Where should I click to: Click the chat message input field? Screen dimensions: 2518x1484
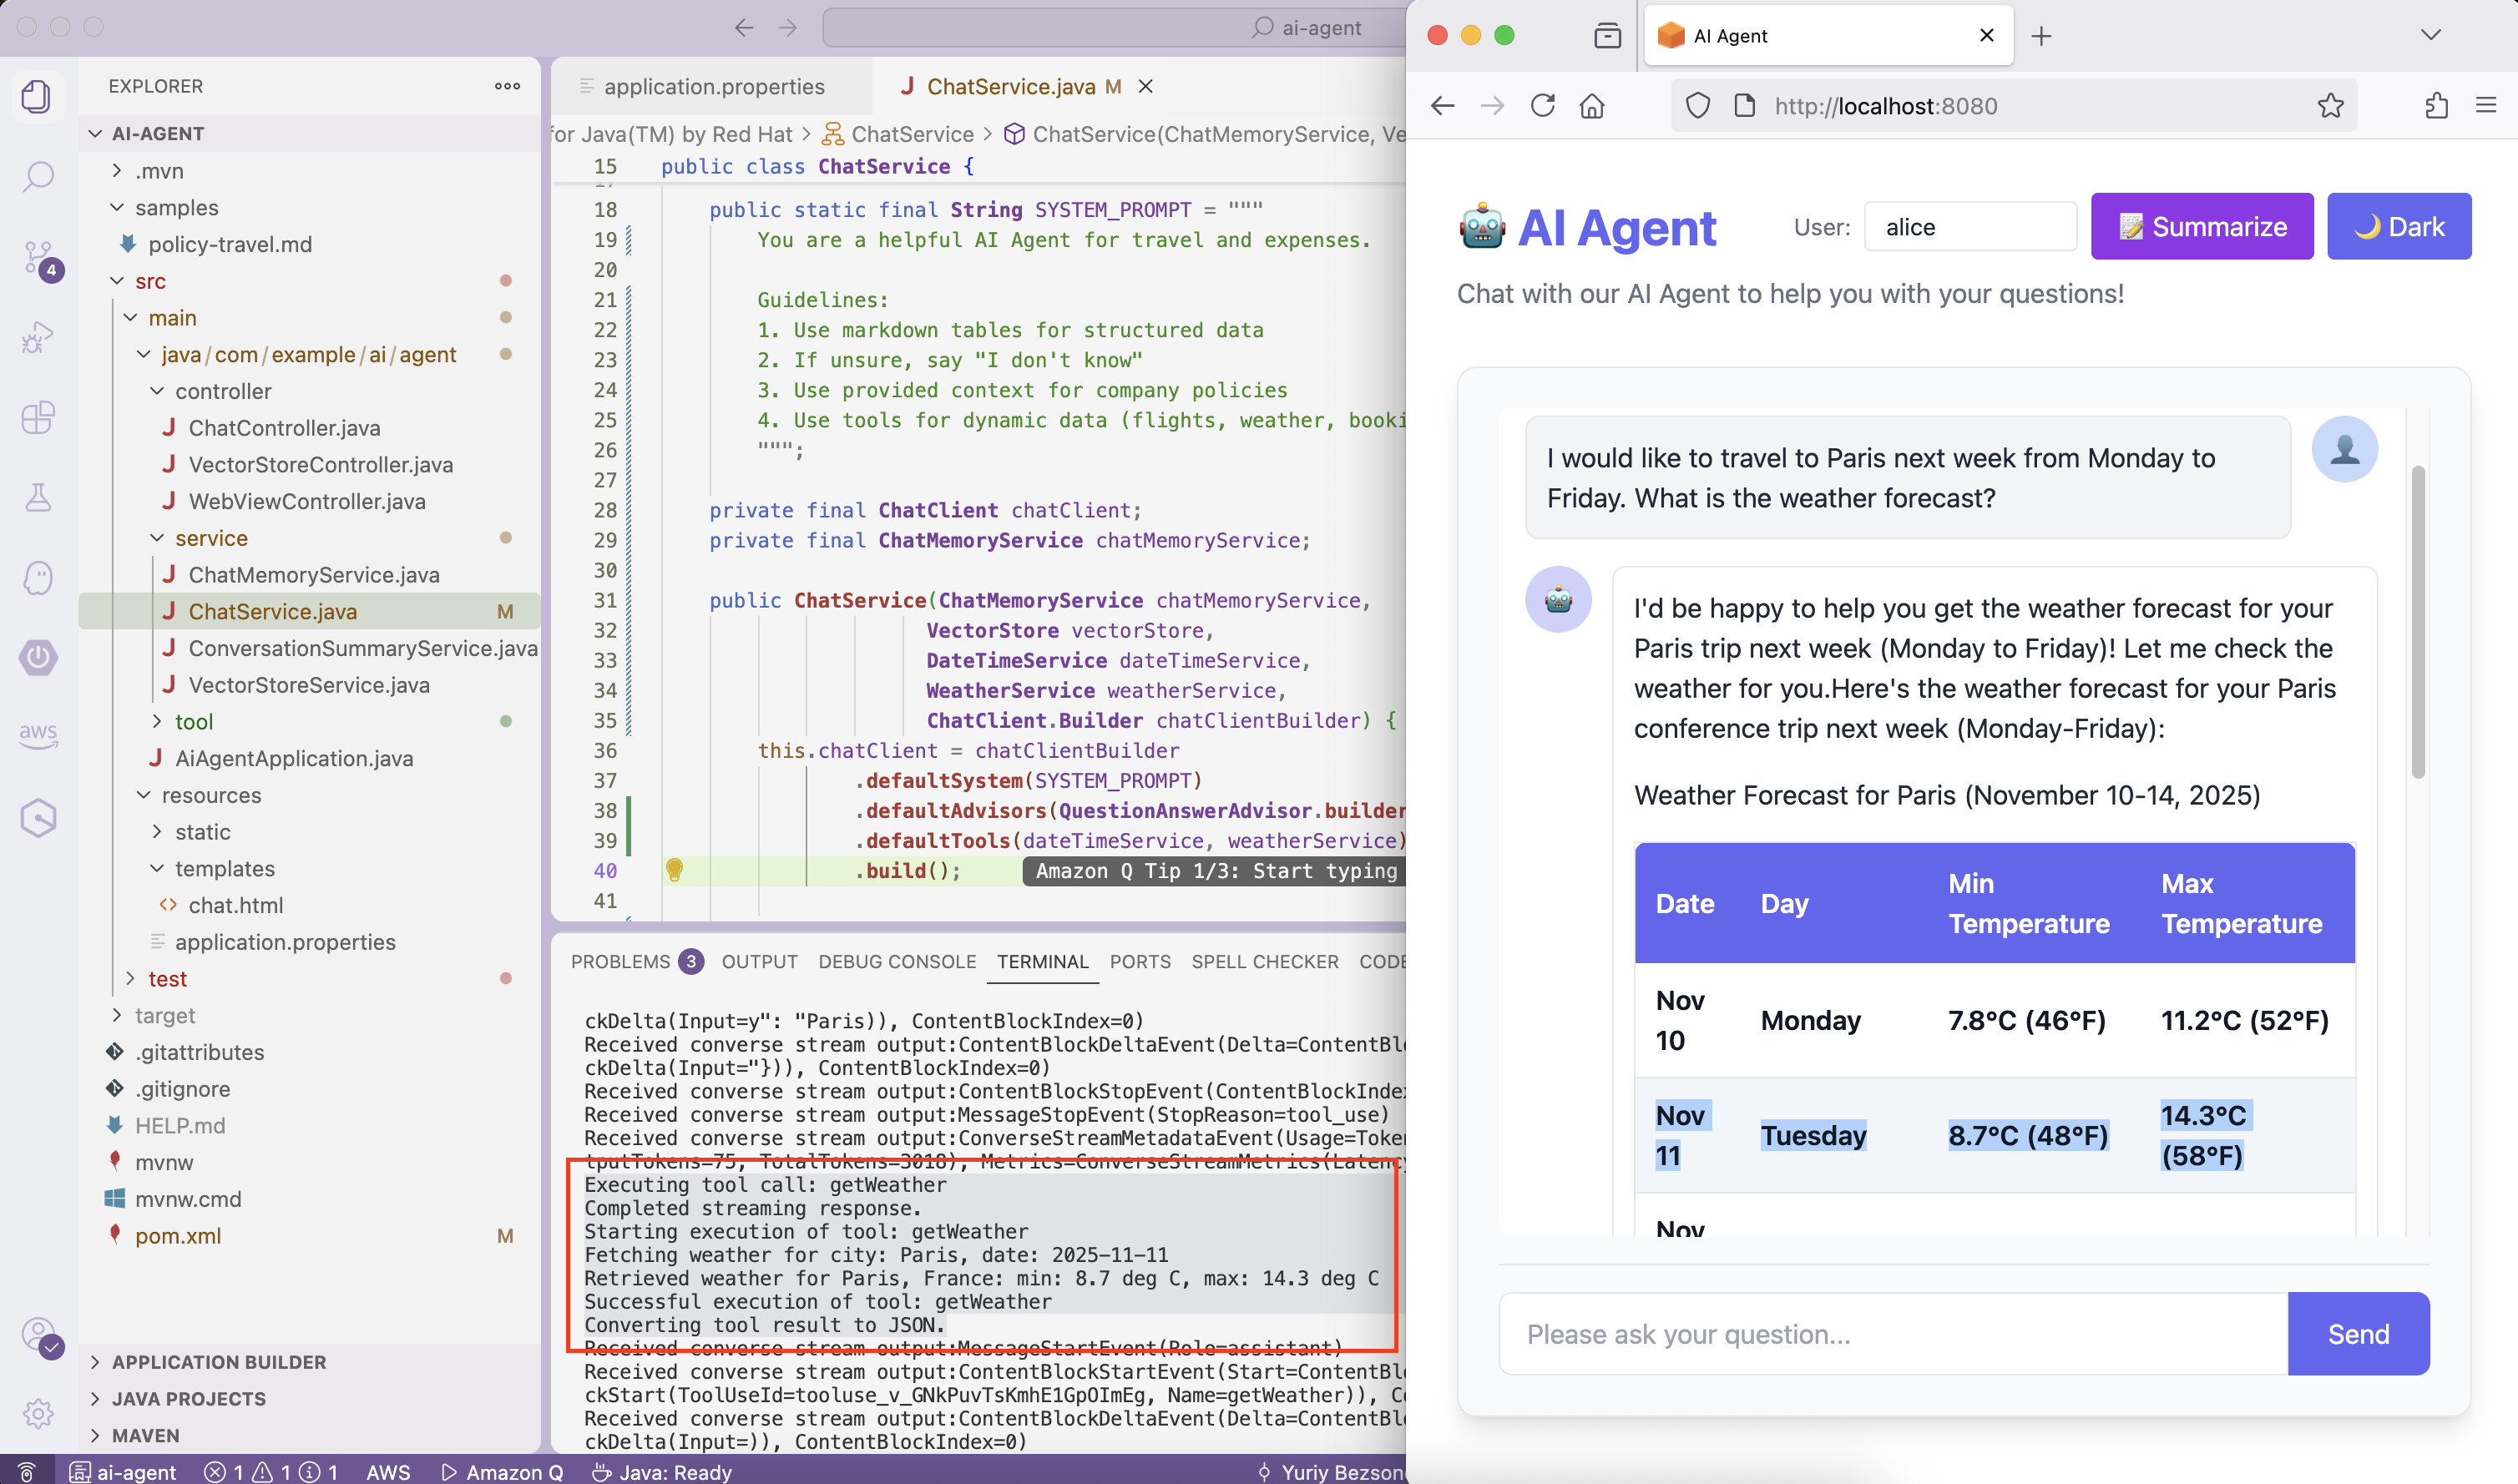[x=1892, y=1333]
